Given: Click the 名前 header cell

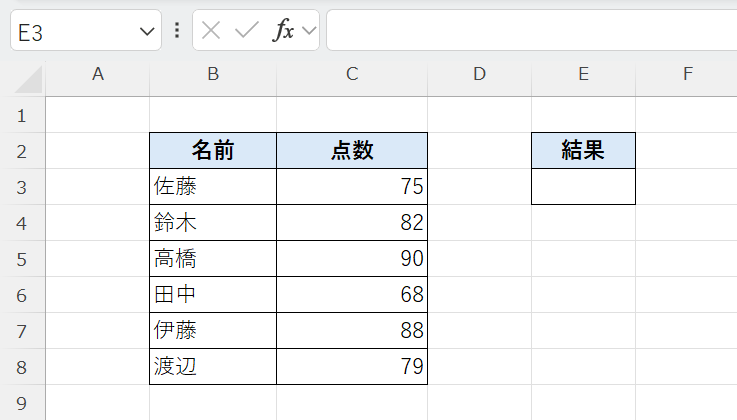Looking at the screenshot, I should pos(213,151).
